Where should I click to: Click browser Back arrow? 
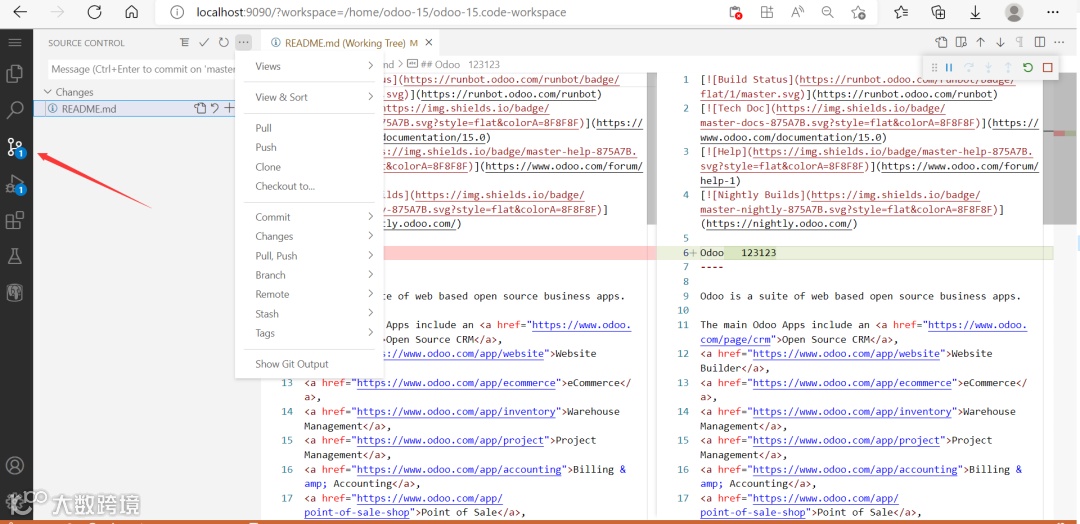21,12
